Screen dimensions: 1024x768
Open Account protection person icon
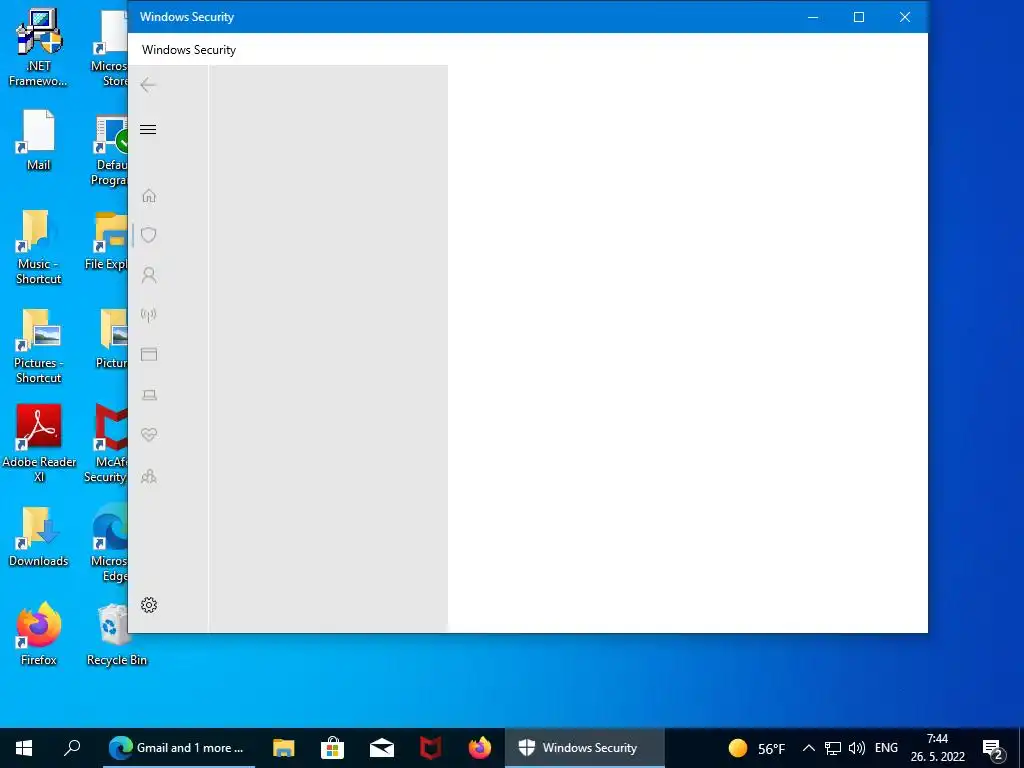(149, 275)
